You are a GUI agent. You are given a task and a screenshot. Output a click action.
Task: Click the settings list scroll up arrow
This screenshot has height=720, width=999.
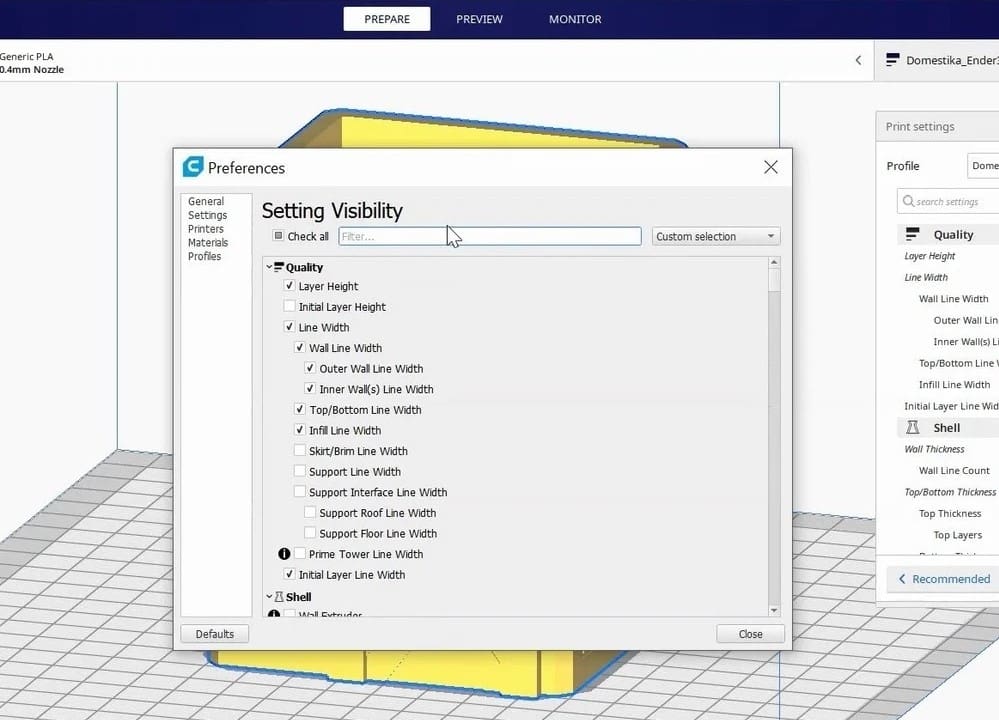pyautogui.click(x=774, y=263)
